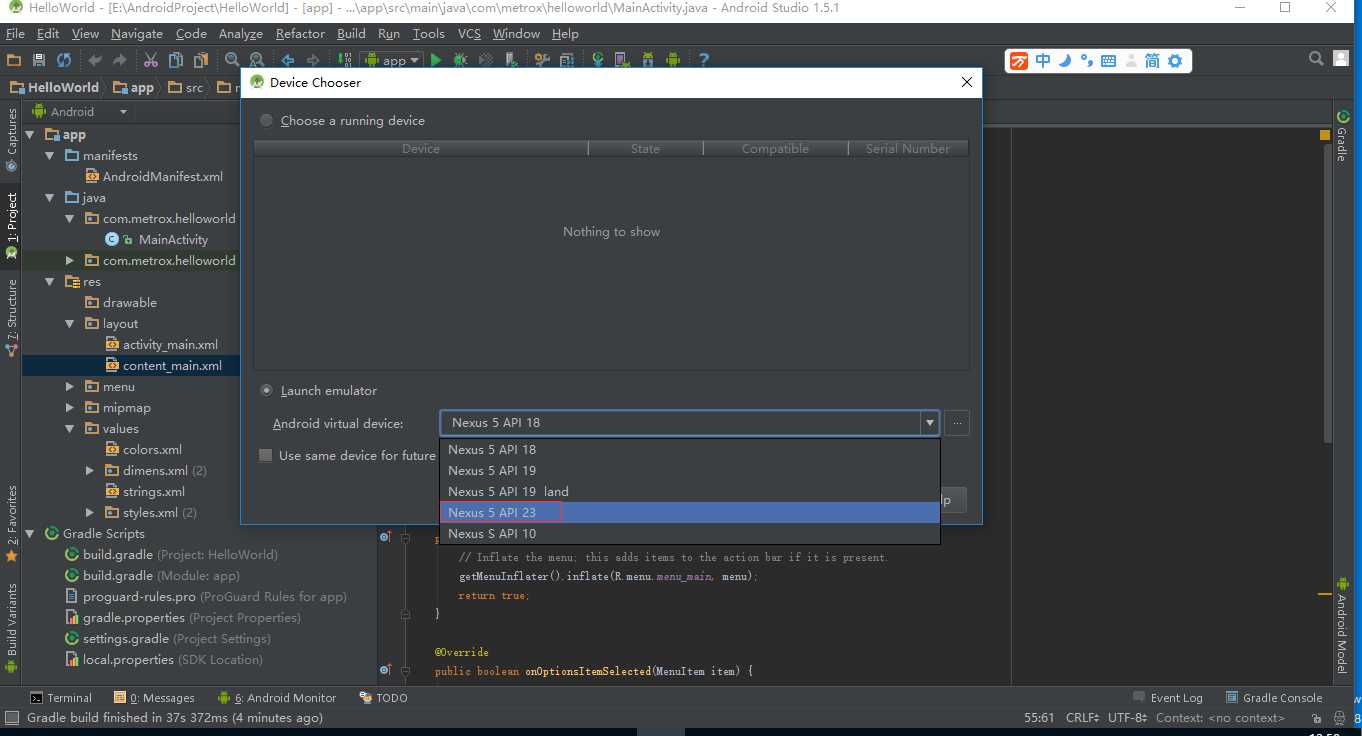Select Nexus 5 API 23 in the list
This screenshot has width=1362, height=736.
point(690,512)
